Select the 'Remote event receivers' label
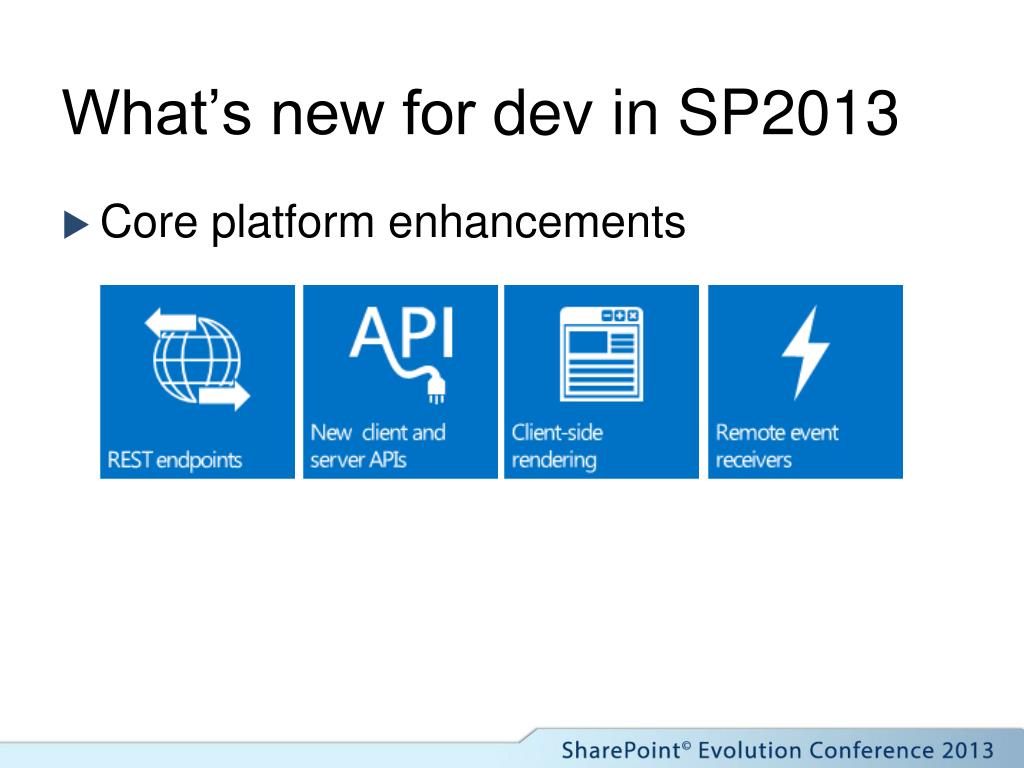1024x768 pixels. [x=776, y=446]
